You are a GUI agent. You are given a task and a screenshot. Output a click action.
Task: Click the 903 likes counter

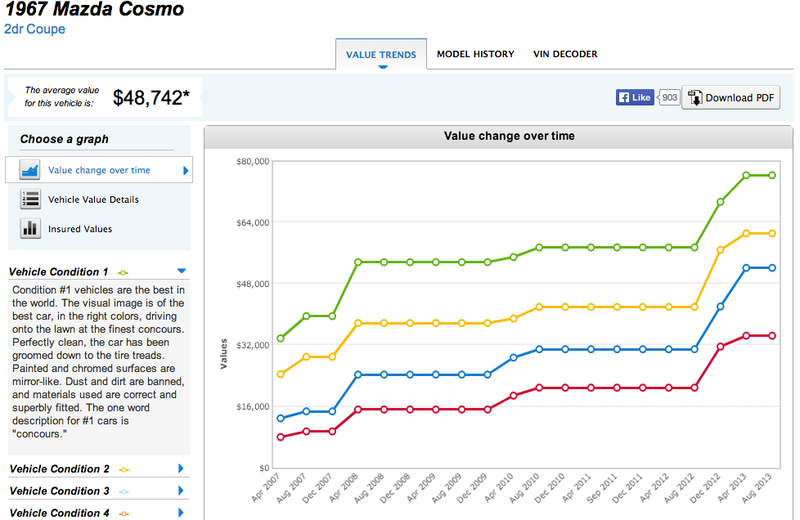coord(669,97)
